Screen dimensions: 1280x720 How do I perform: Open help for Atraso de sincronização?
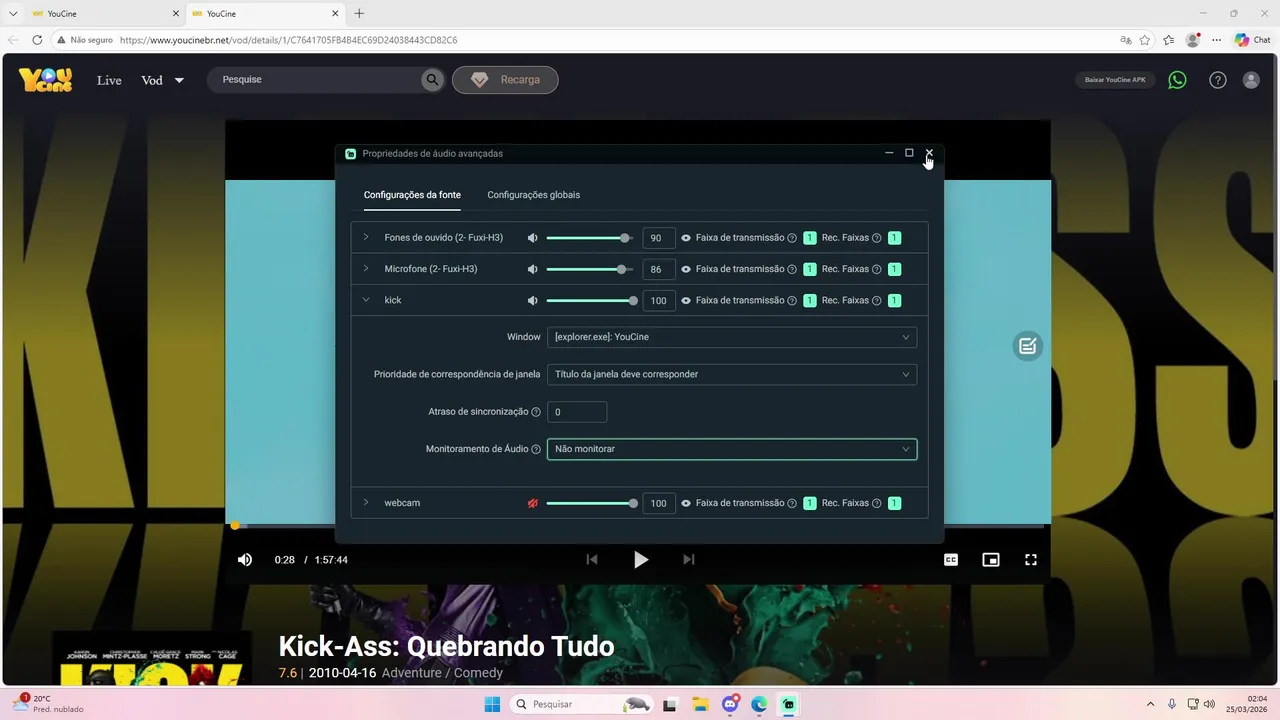[536, 412]
